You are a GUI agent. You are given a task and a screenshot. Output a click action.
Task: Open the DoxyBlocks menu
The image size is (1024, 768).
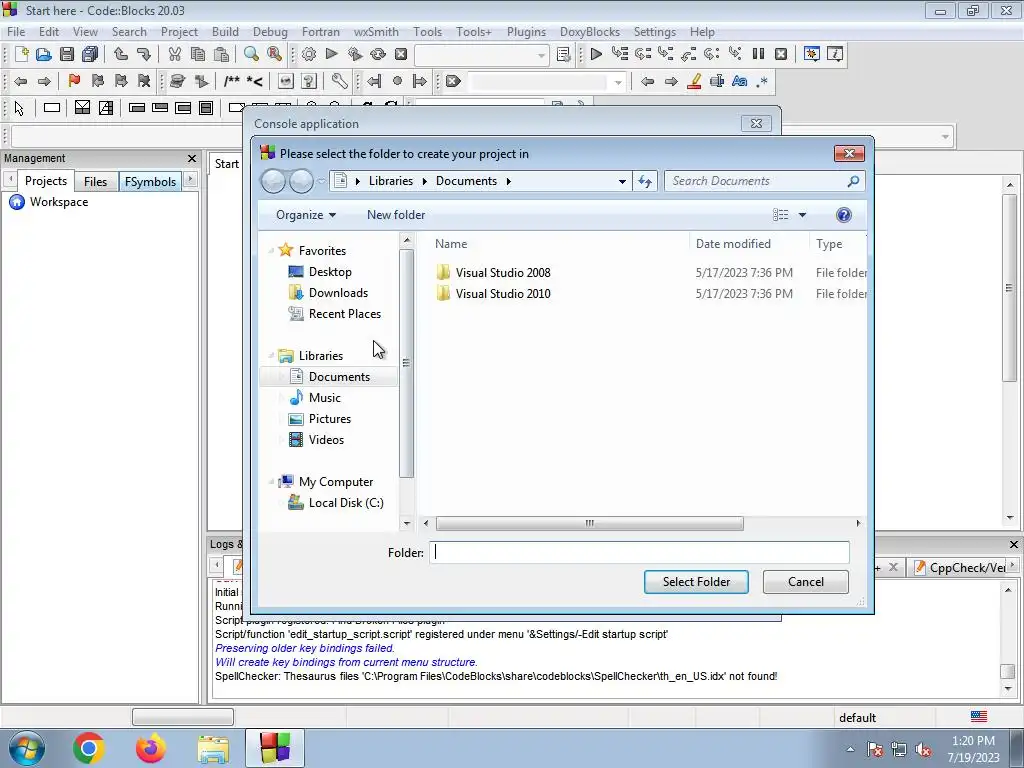pyautogui.click(x=590, y=32)
